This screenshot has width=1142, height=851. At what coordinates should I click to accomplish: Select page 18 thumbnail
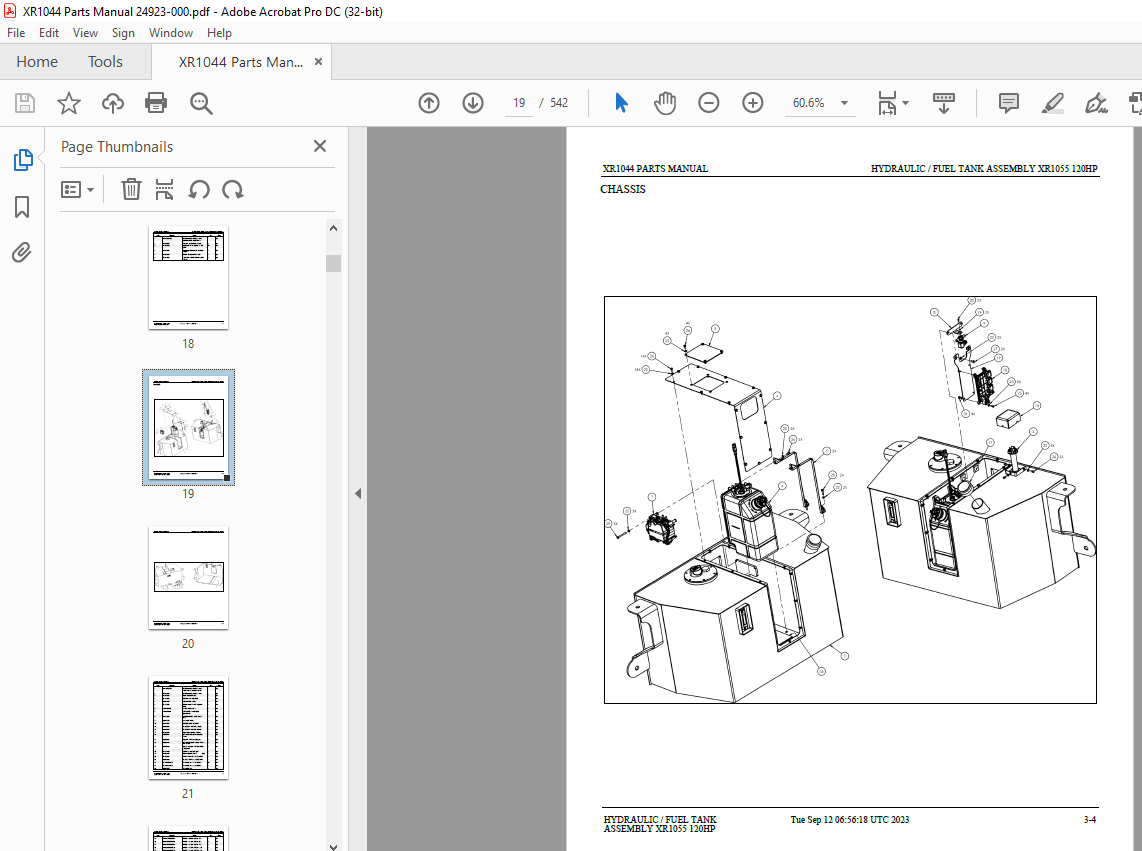188,278
